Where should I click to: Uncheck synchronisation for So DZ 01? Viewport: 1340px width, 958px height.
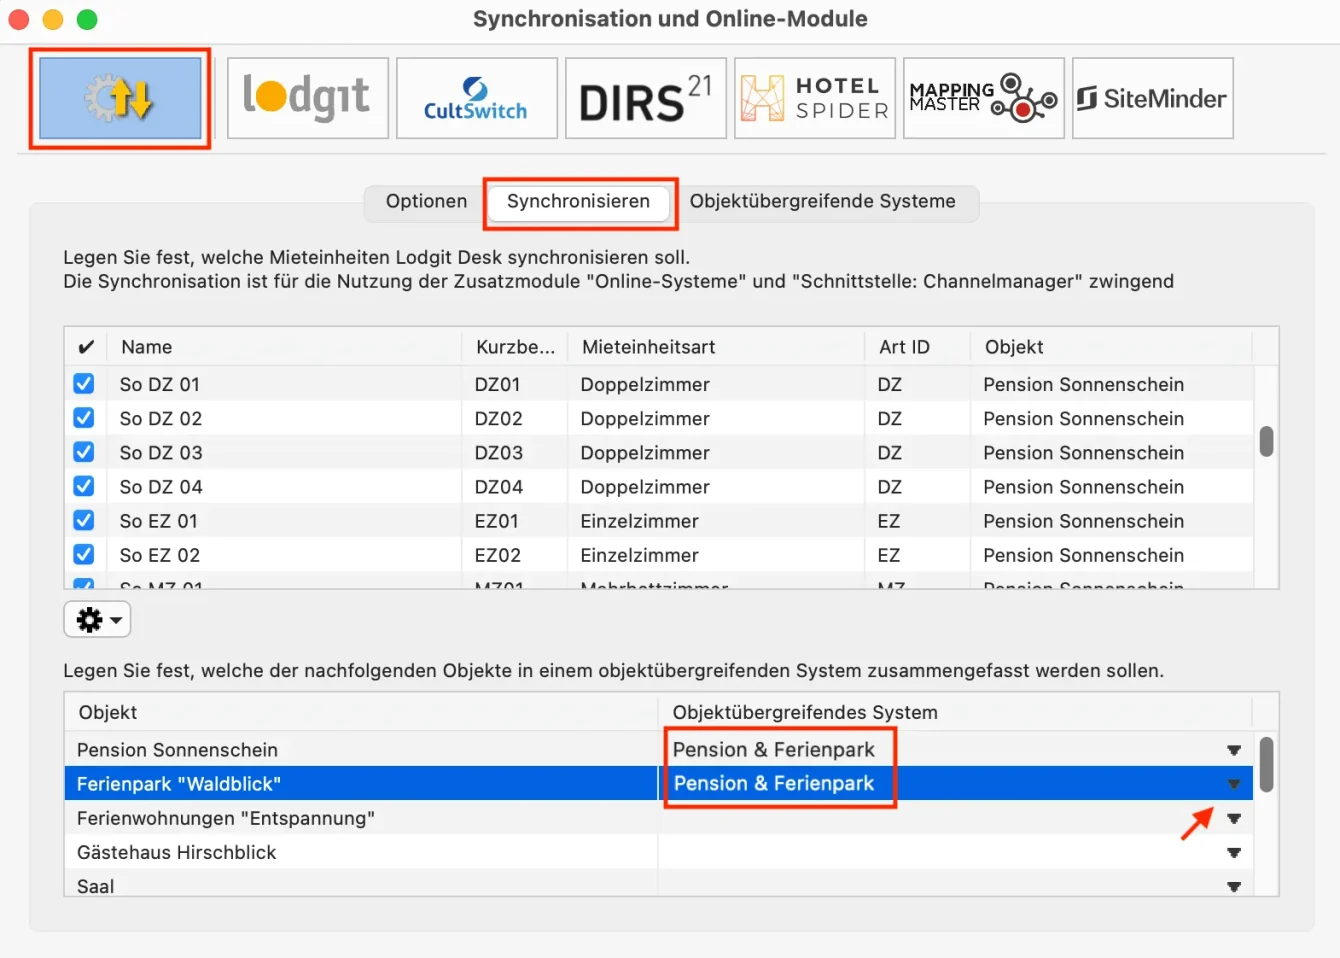[x=84, y=384]
